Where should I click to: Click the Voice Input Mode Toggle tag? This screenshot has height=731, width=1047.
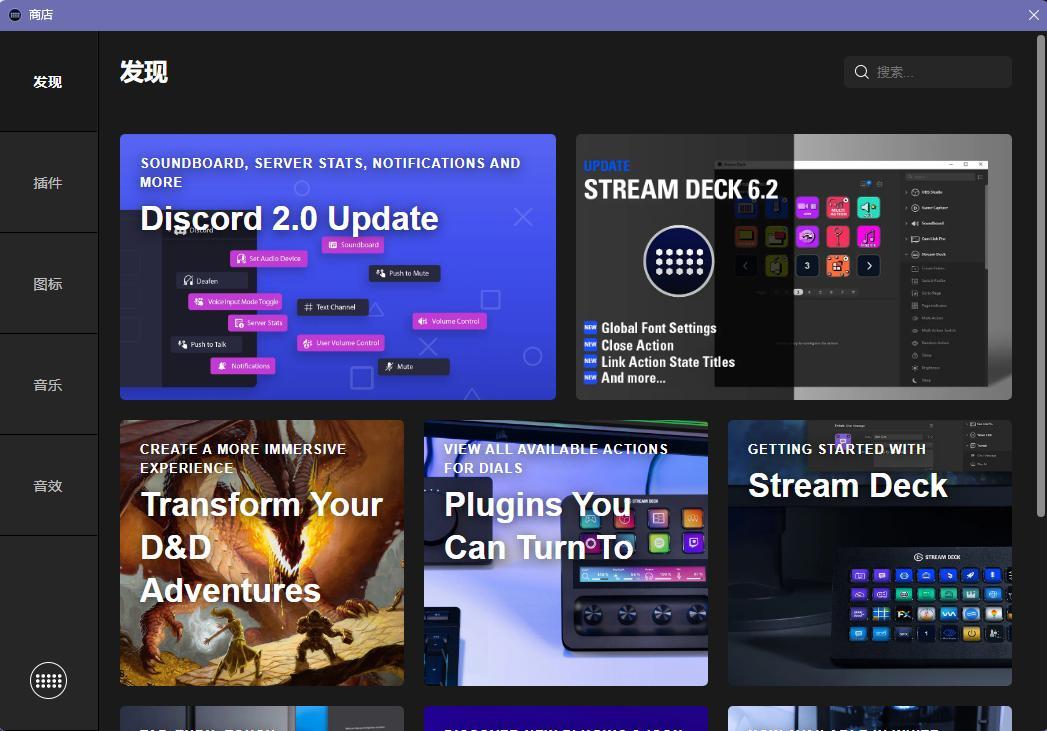click(235, 302)
